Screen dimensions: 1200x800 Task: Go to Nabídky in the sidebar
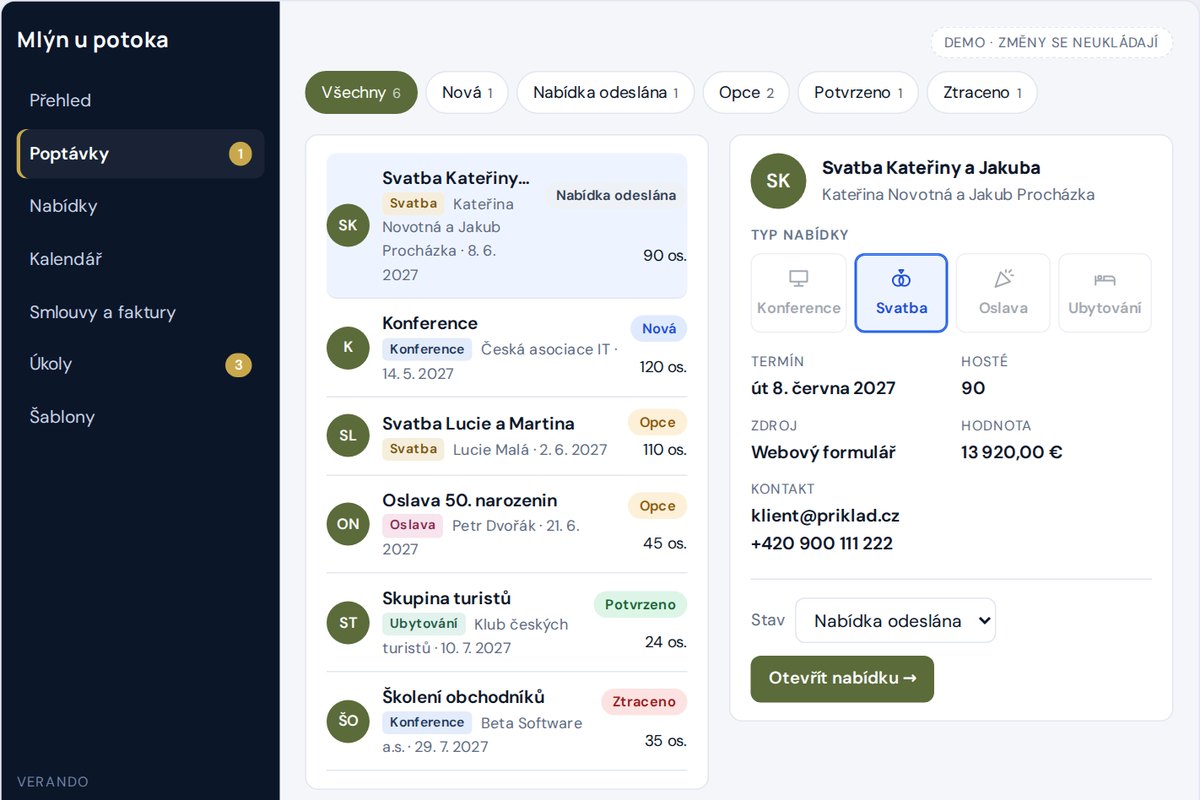tap(141, 206)
